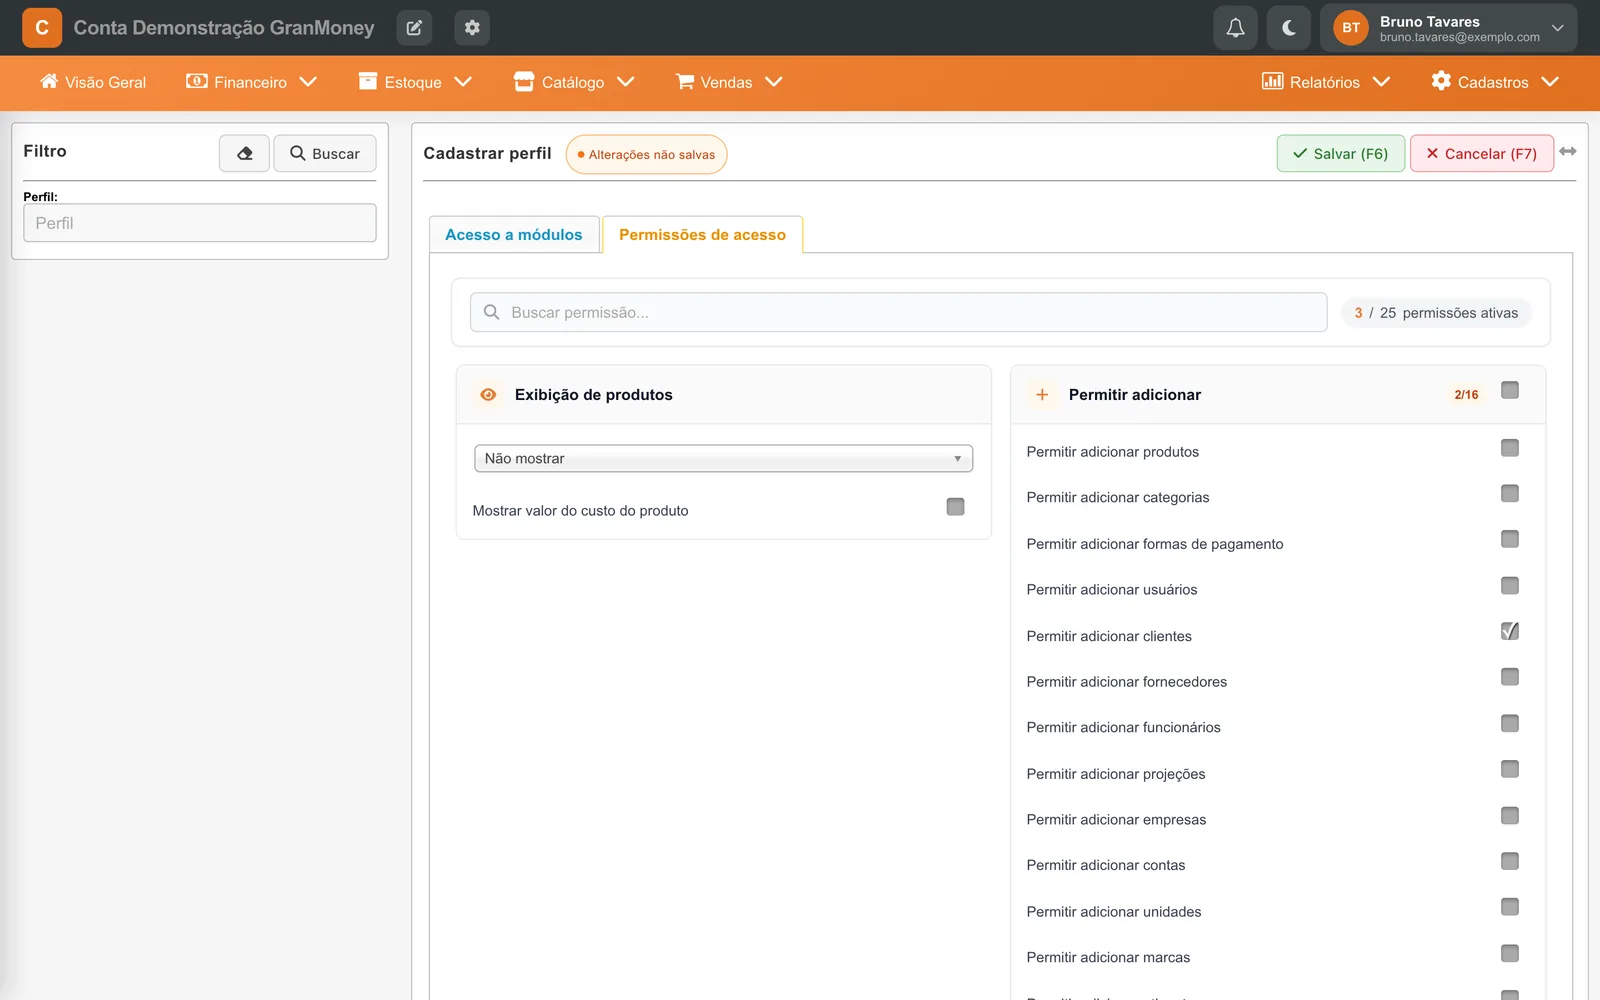Click the Alterações não salvas badge

pos(646,154)
